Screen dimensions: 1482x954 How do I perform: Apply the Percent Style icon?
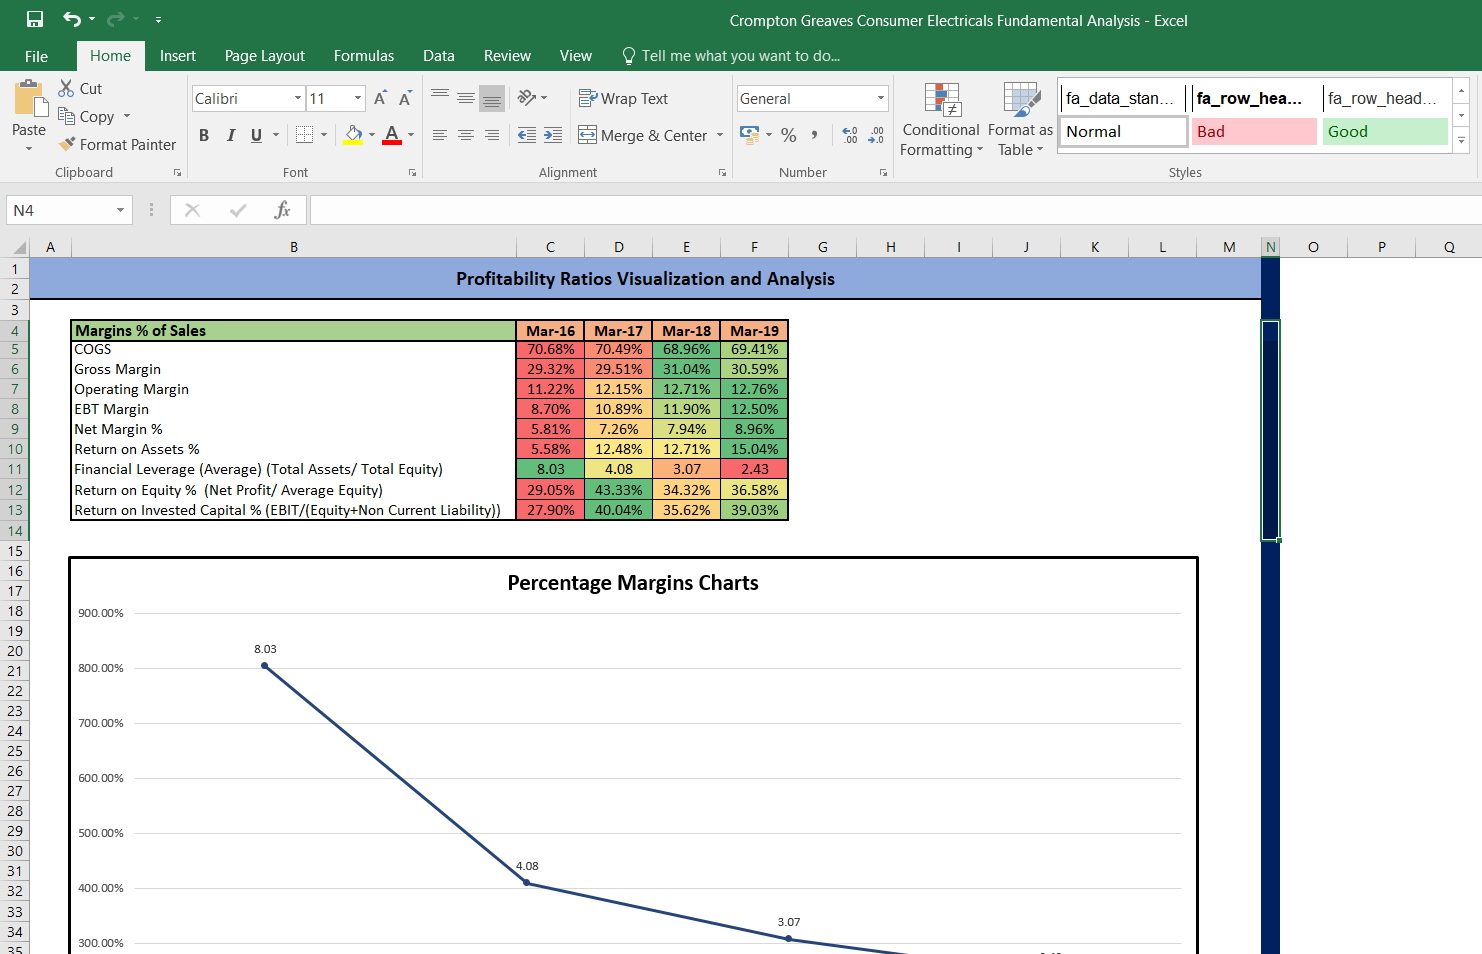click(789, 135)
